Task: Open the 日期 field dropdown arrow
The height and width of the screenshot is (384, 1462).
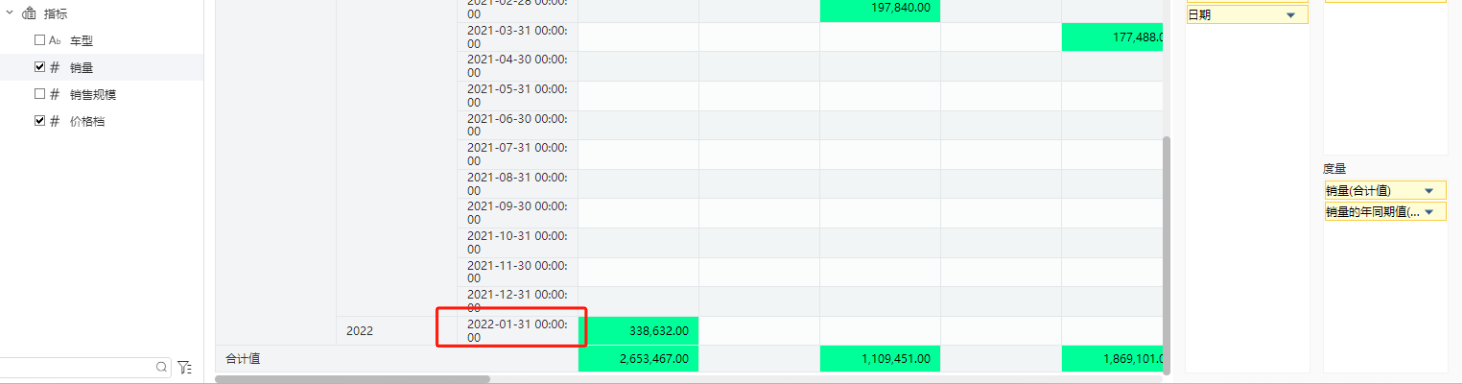Action: (1290, 15)
